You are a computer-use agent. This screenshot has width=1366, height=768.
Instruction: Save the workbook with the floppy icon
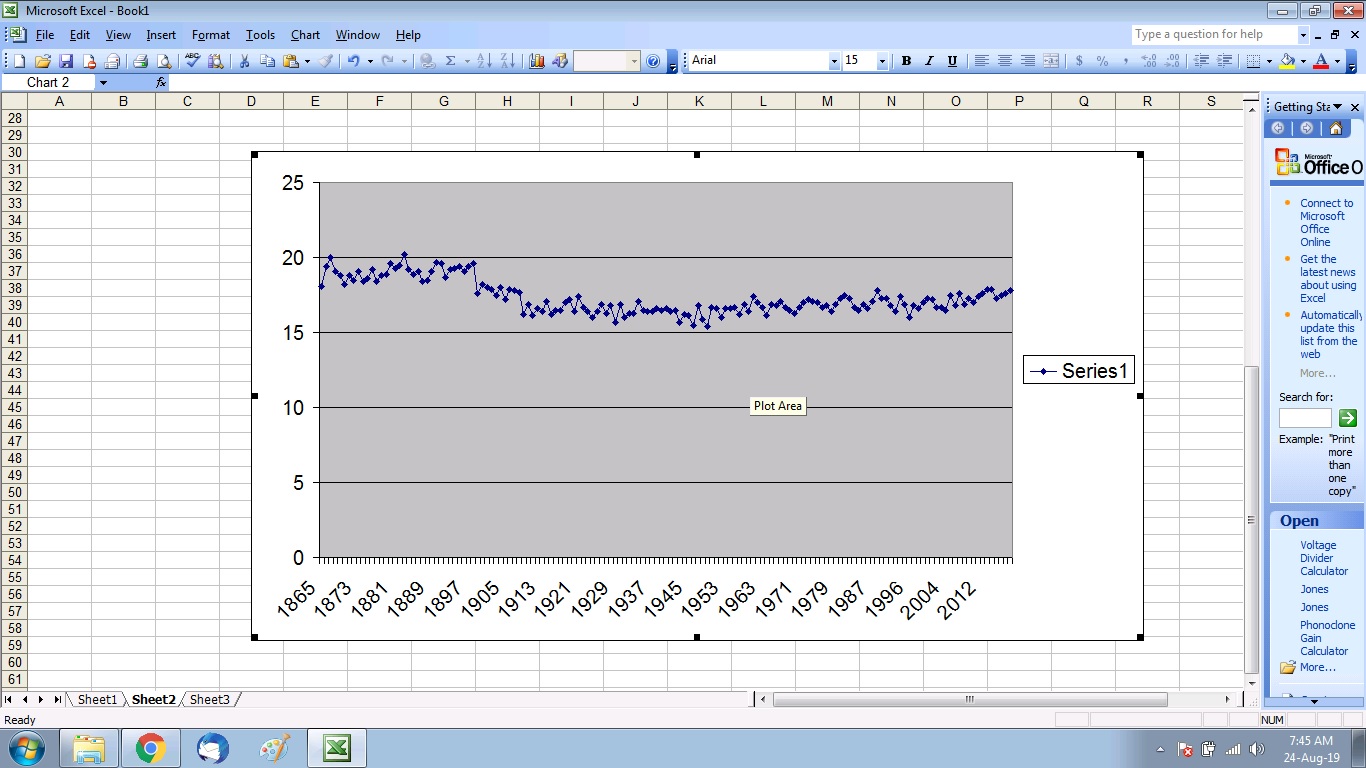pyautogui.click(x=66, y=61)
